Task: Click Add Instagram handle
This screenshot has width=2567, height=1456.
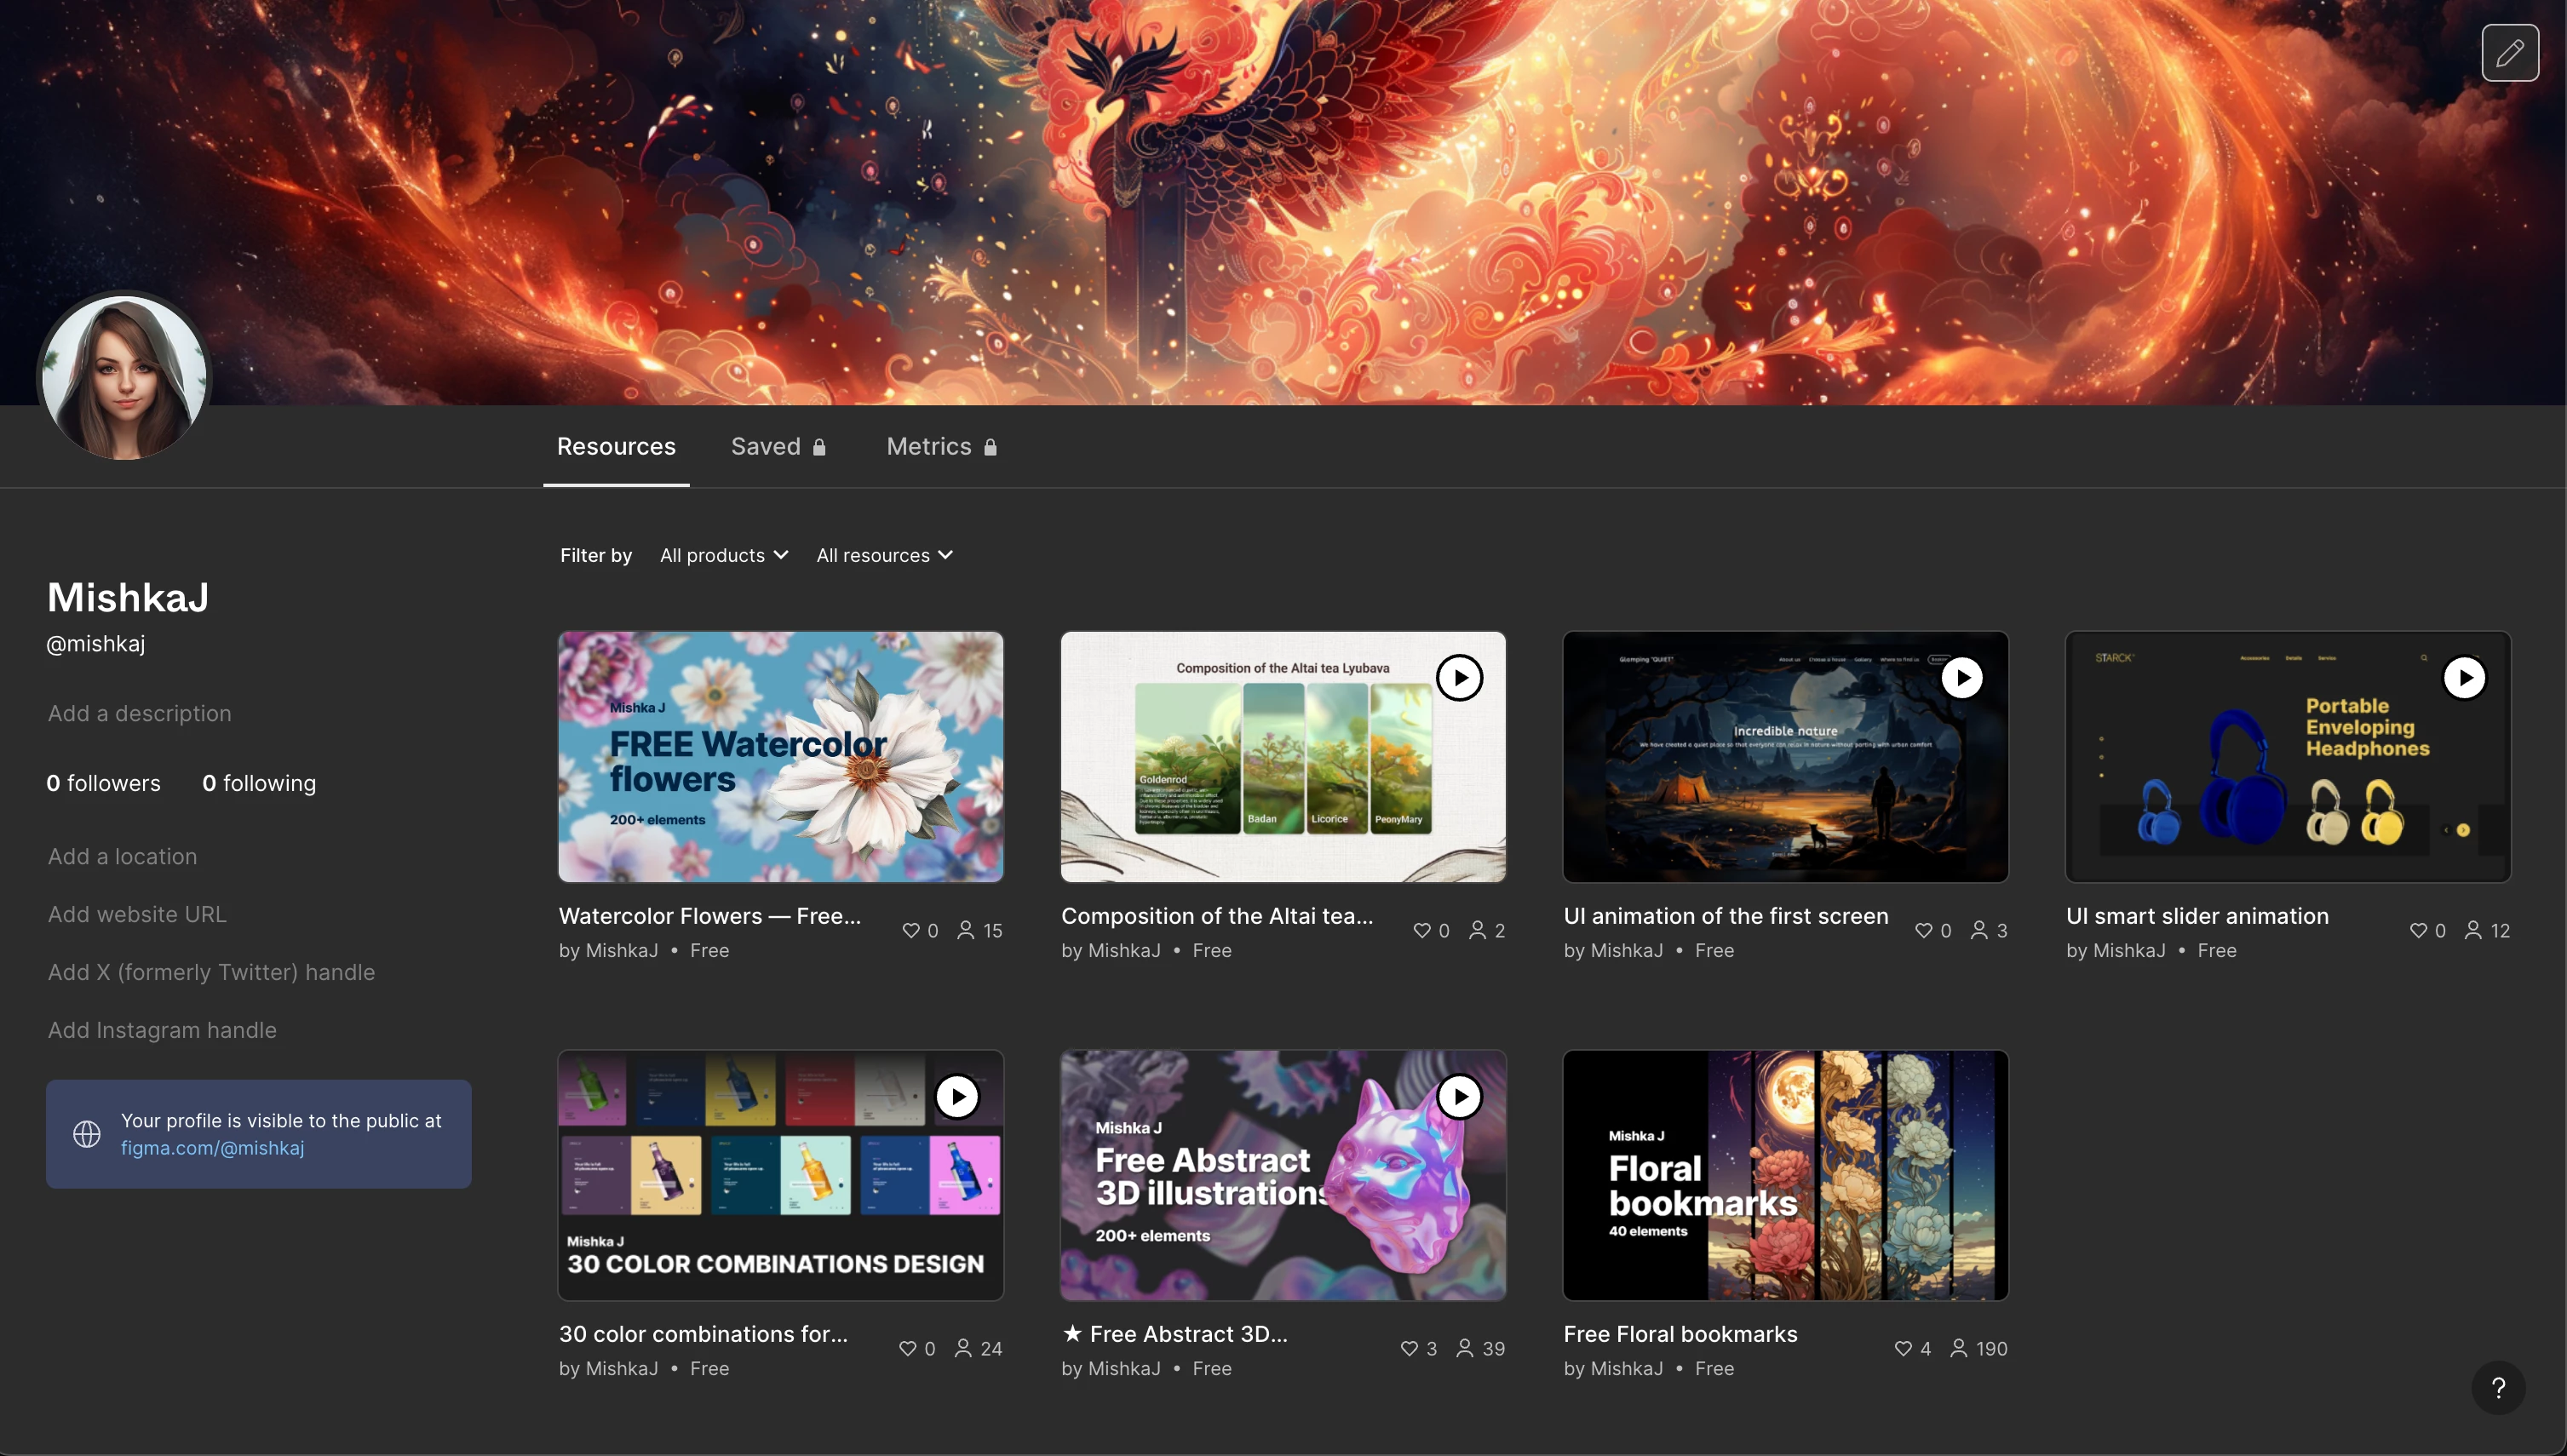Action: 162,1030
